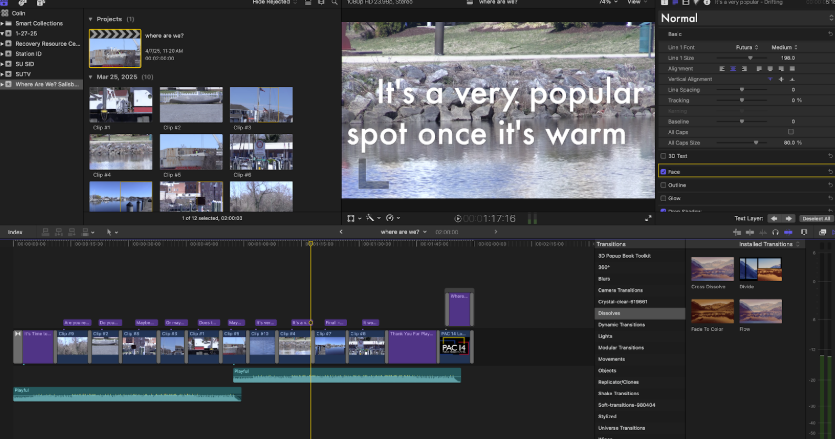The height and width of the screenshot is (439, 836).
Task: Click the Cross Dissolve transition thumbnail
Action: tap(710, 269)
